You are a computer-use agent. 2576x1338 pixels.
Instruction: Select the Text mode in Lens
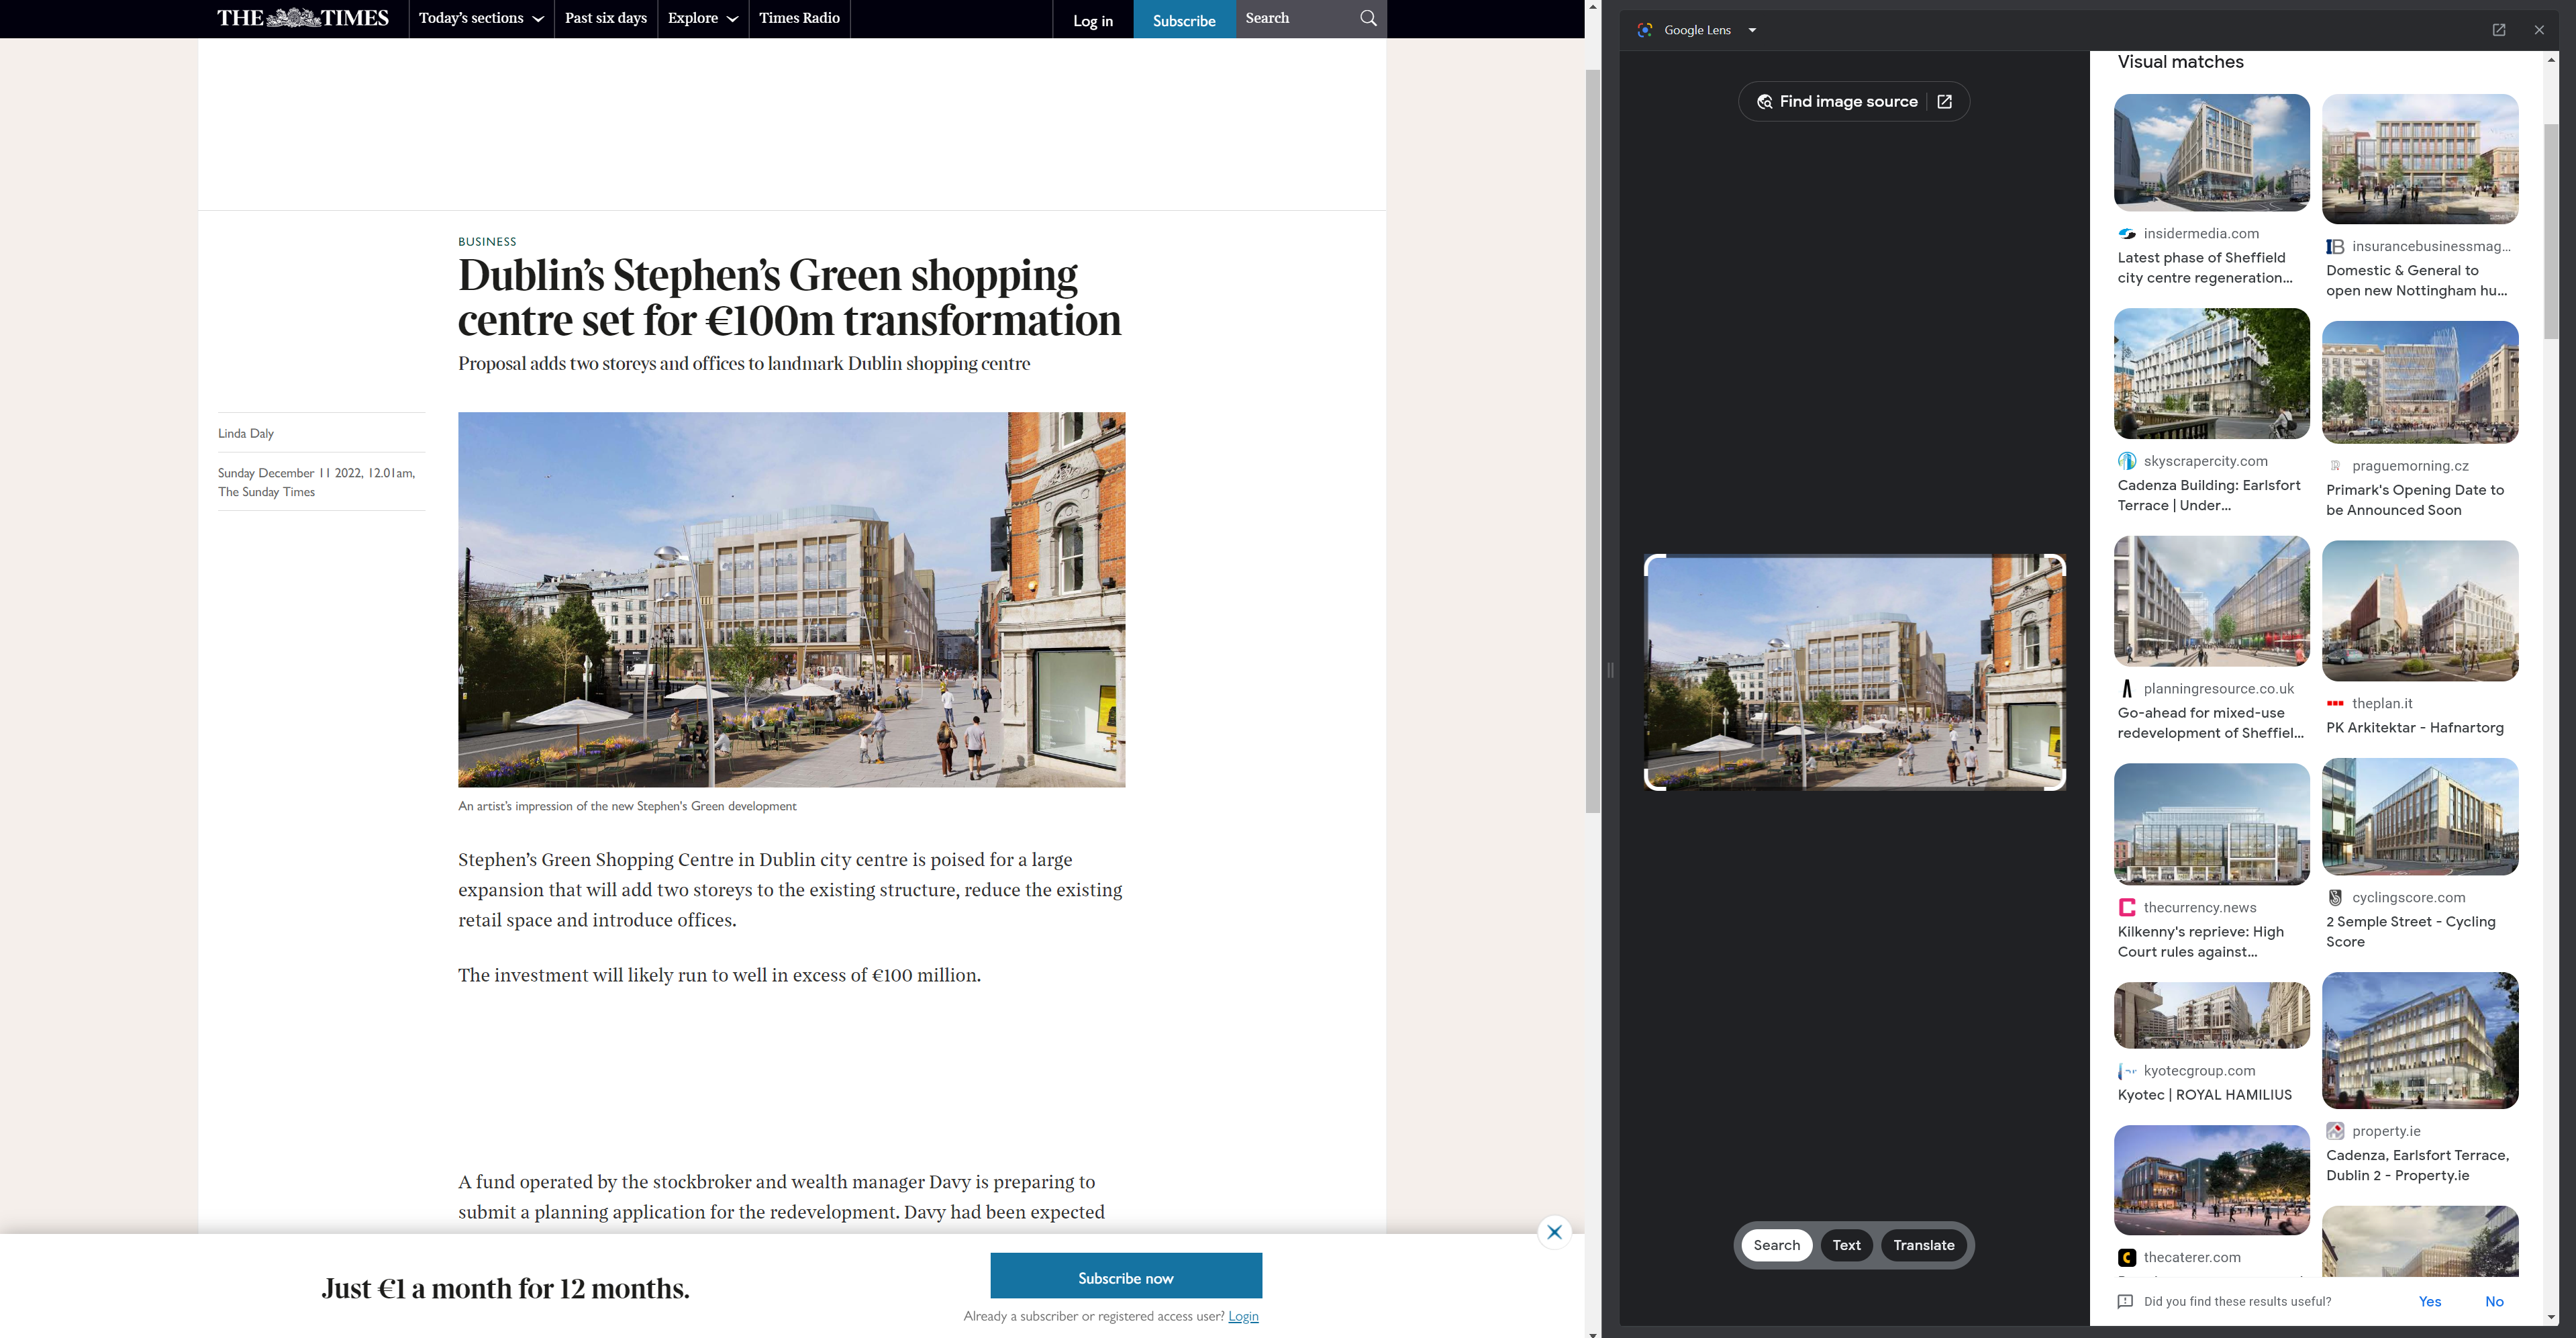coord(1846,1245)
